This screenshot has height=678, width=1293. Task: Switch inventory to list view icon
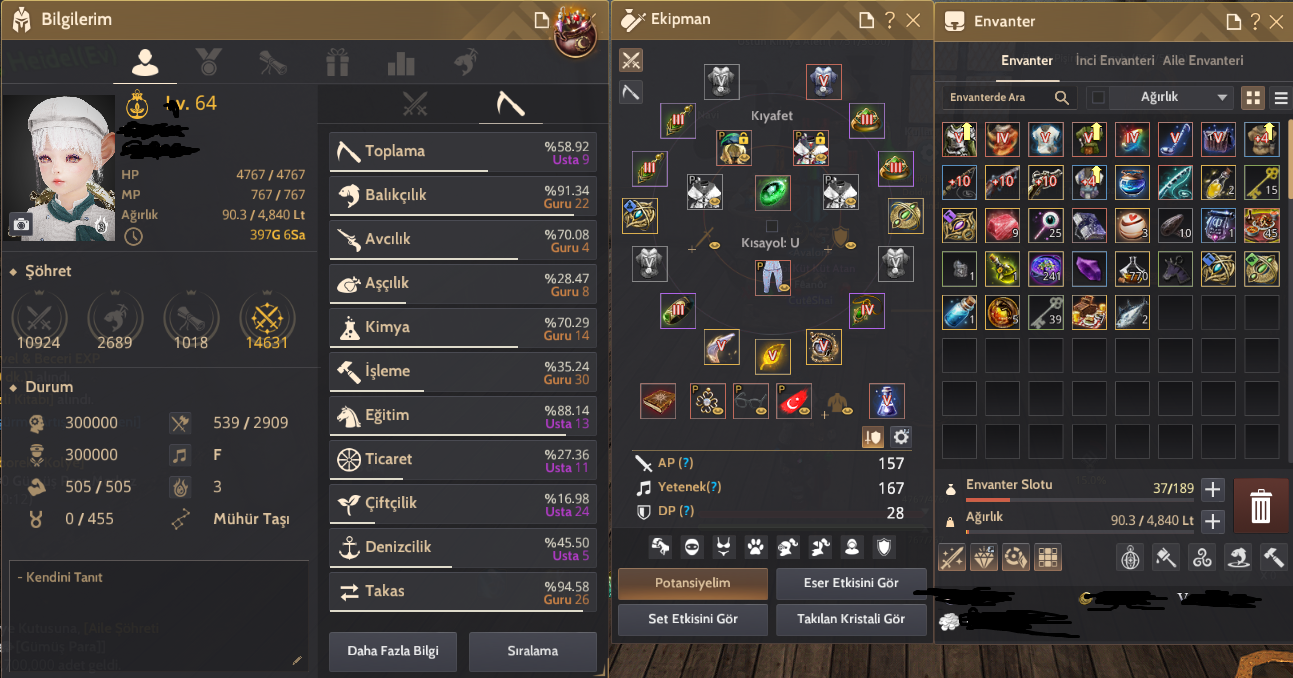click(x=1280, y=98)
